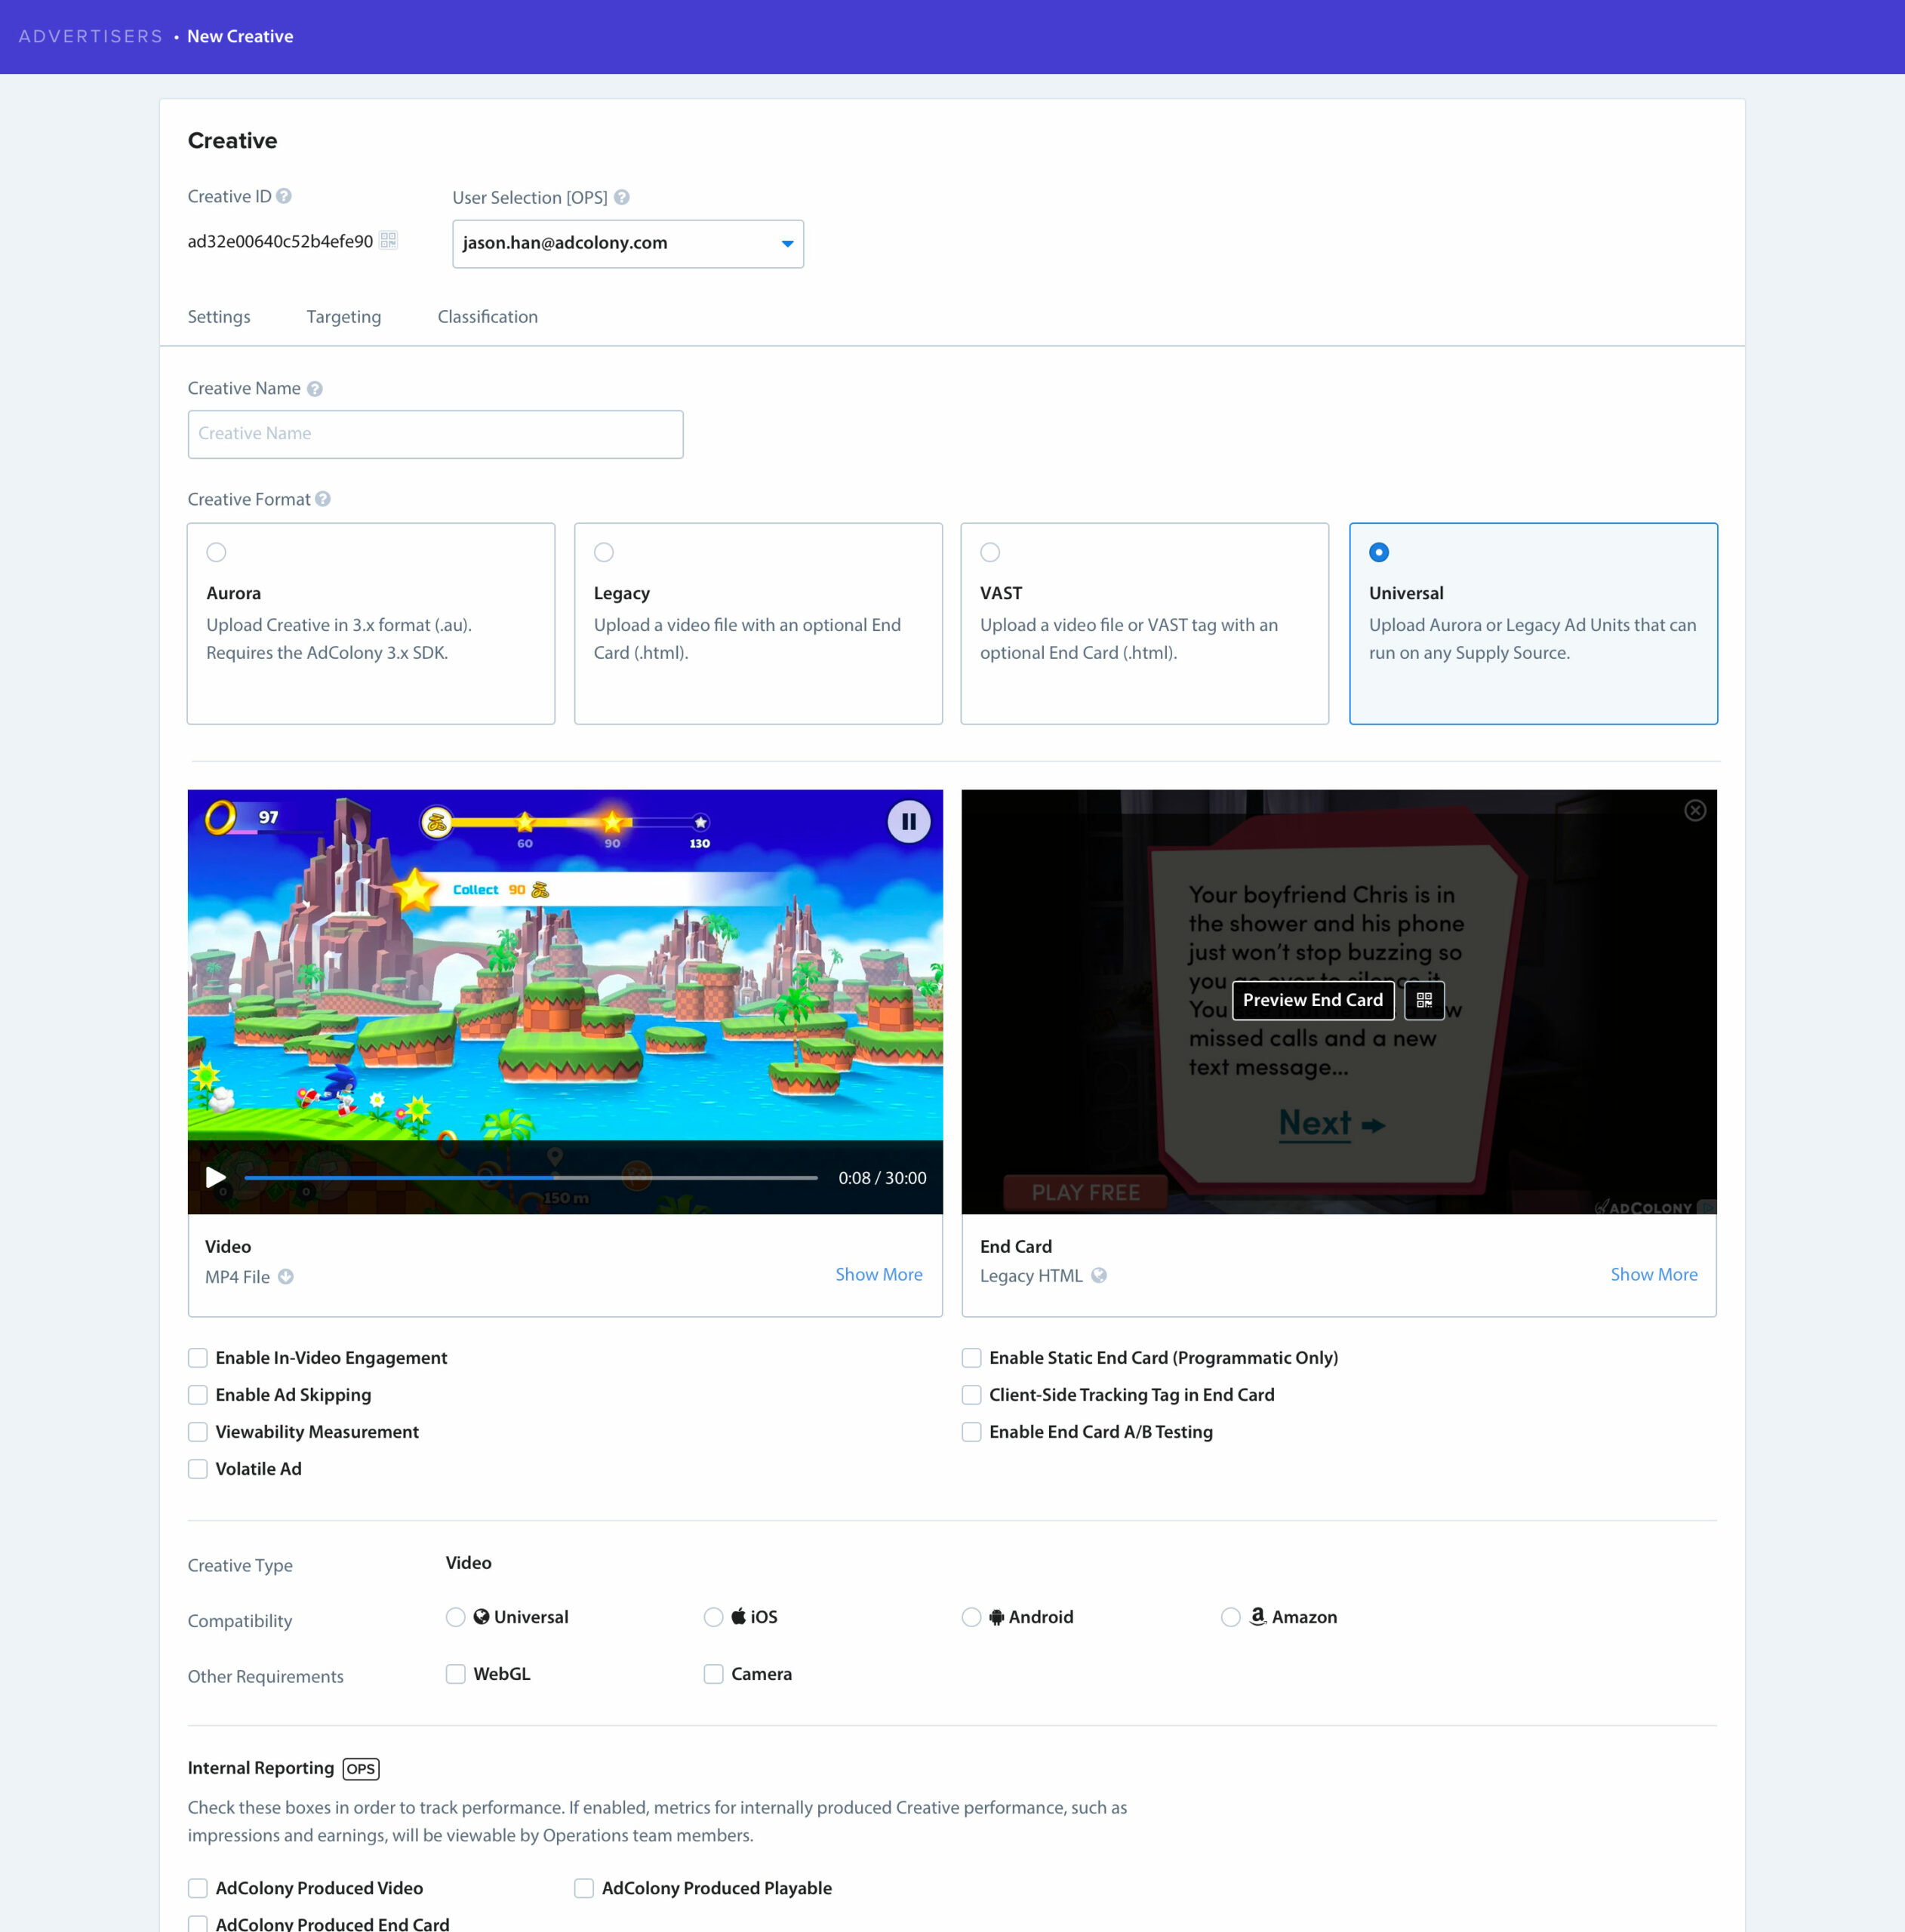
Task: Toggle Volatile Ad checkbox
Action: [198, 1469]
